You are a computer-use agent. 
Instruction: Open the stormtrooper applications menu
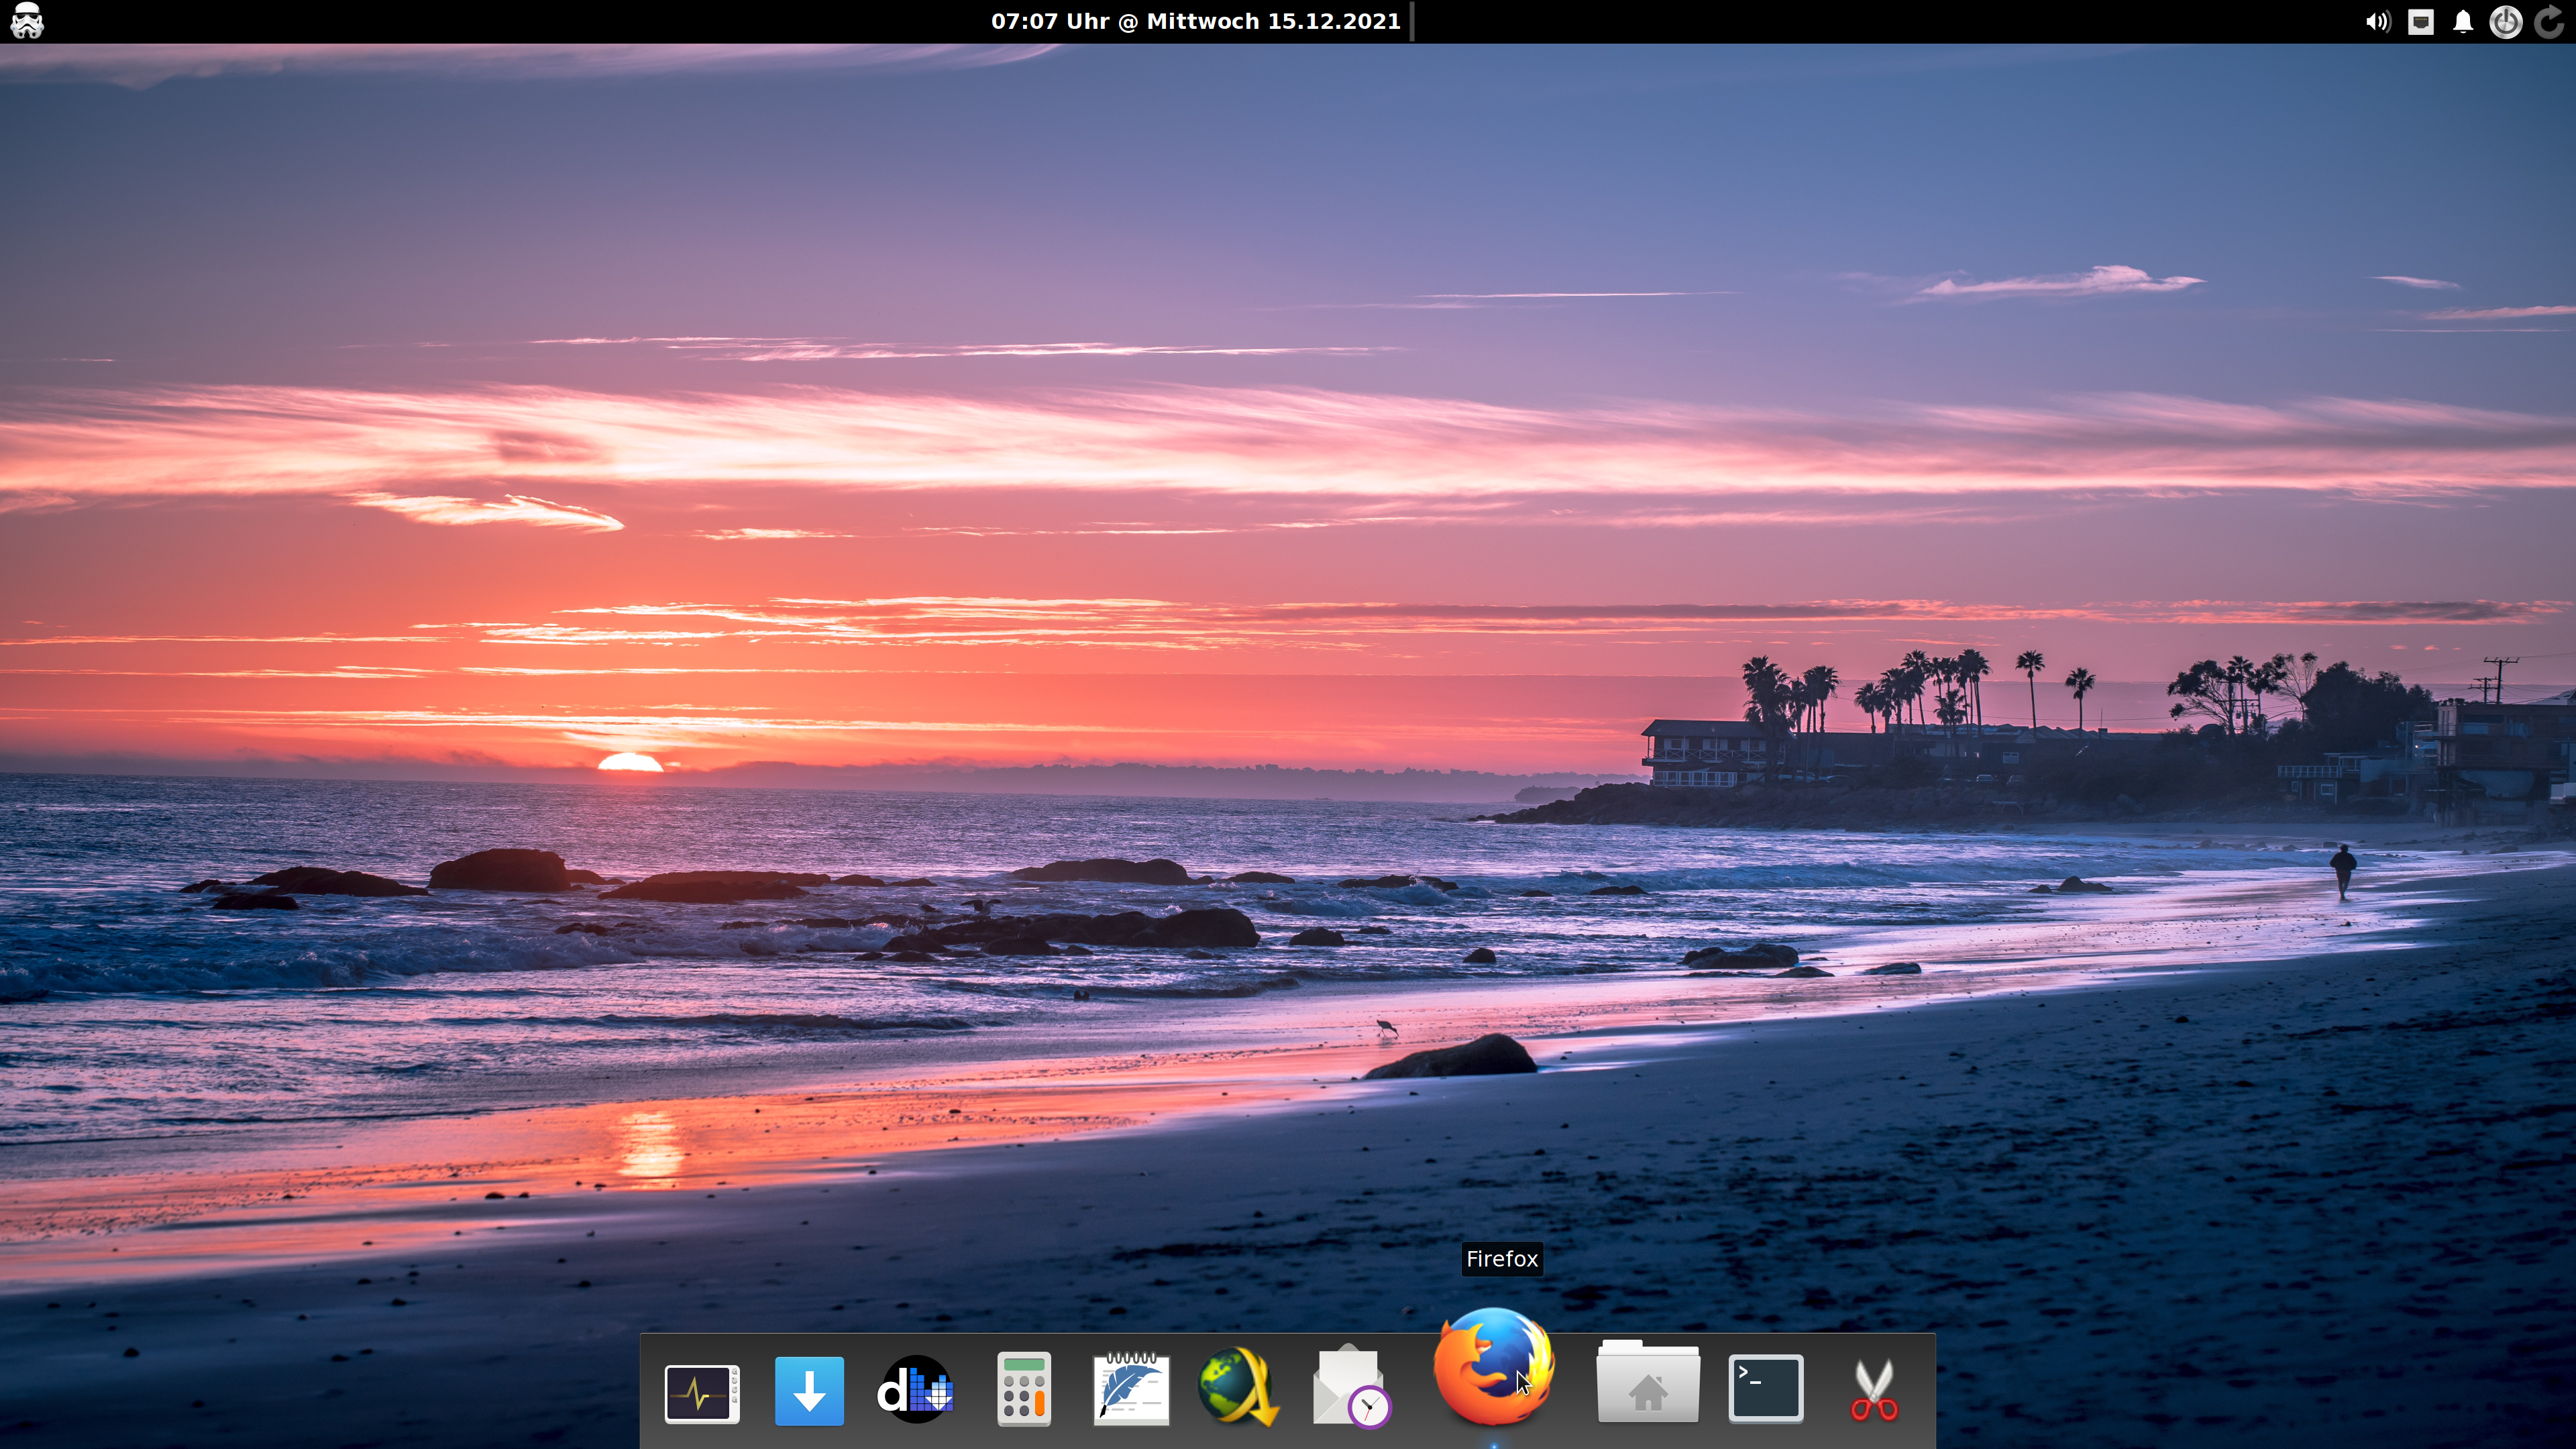pos(27,21)
